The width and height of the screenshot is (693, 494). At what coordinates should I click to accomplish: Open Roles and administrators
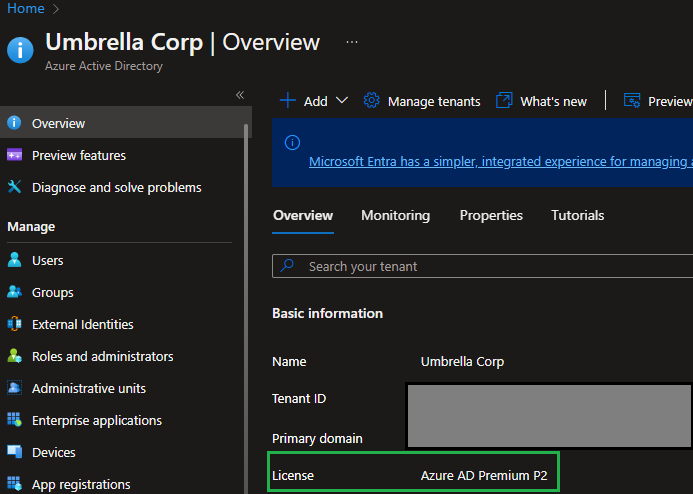[x=103, y=357]
